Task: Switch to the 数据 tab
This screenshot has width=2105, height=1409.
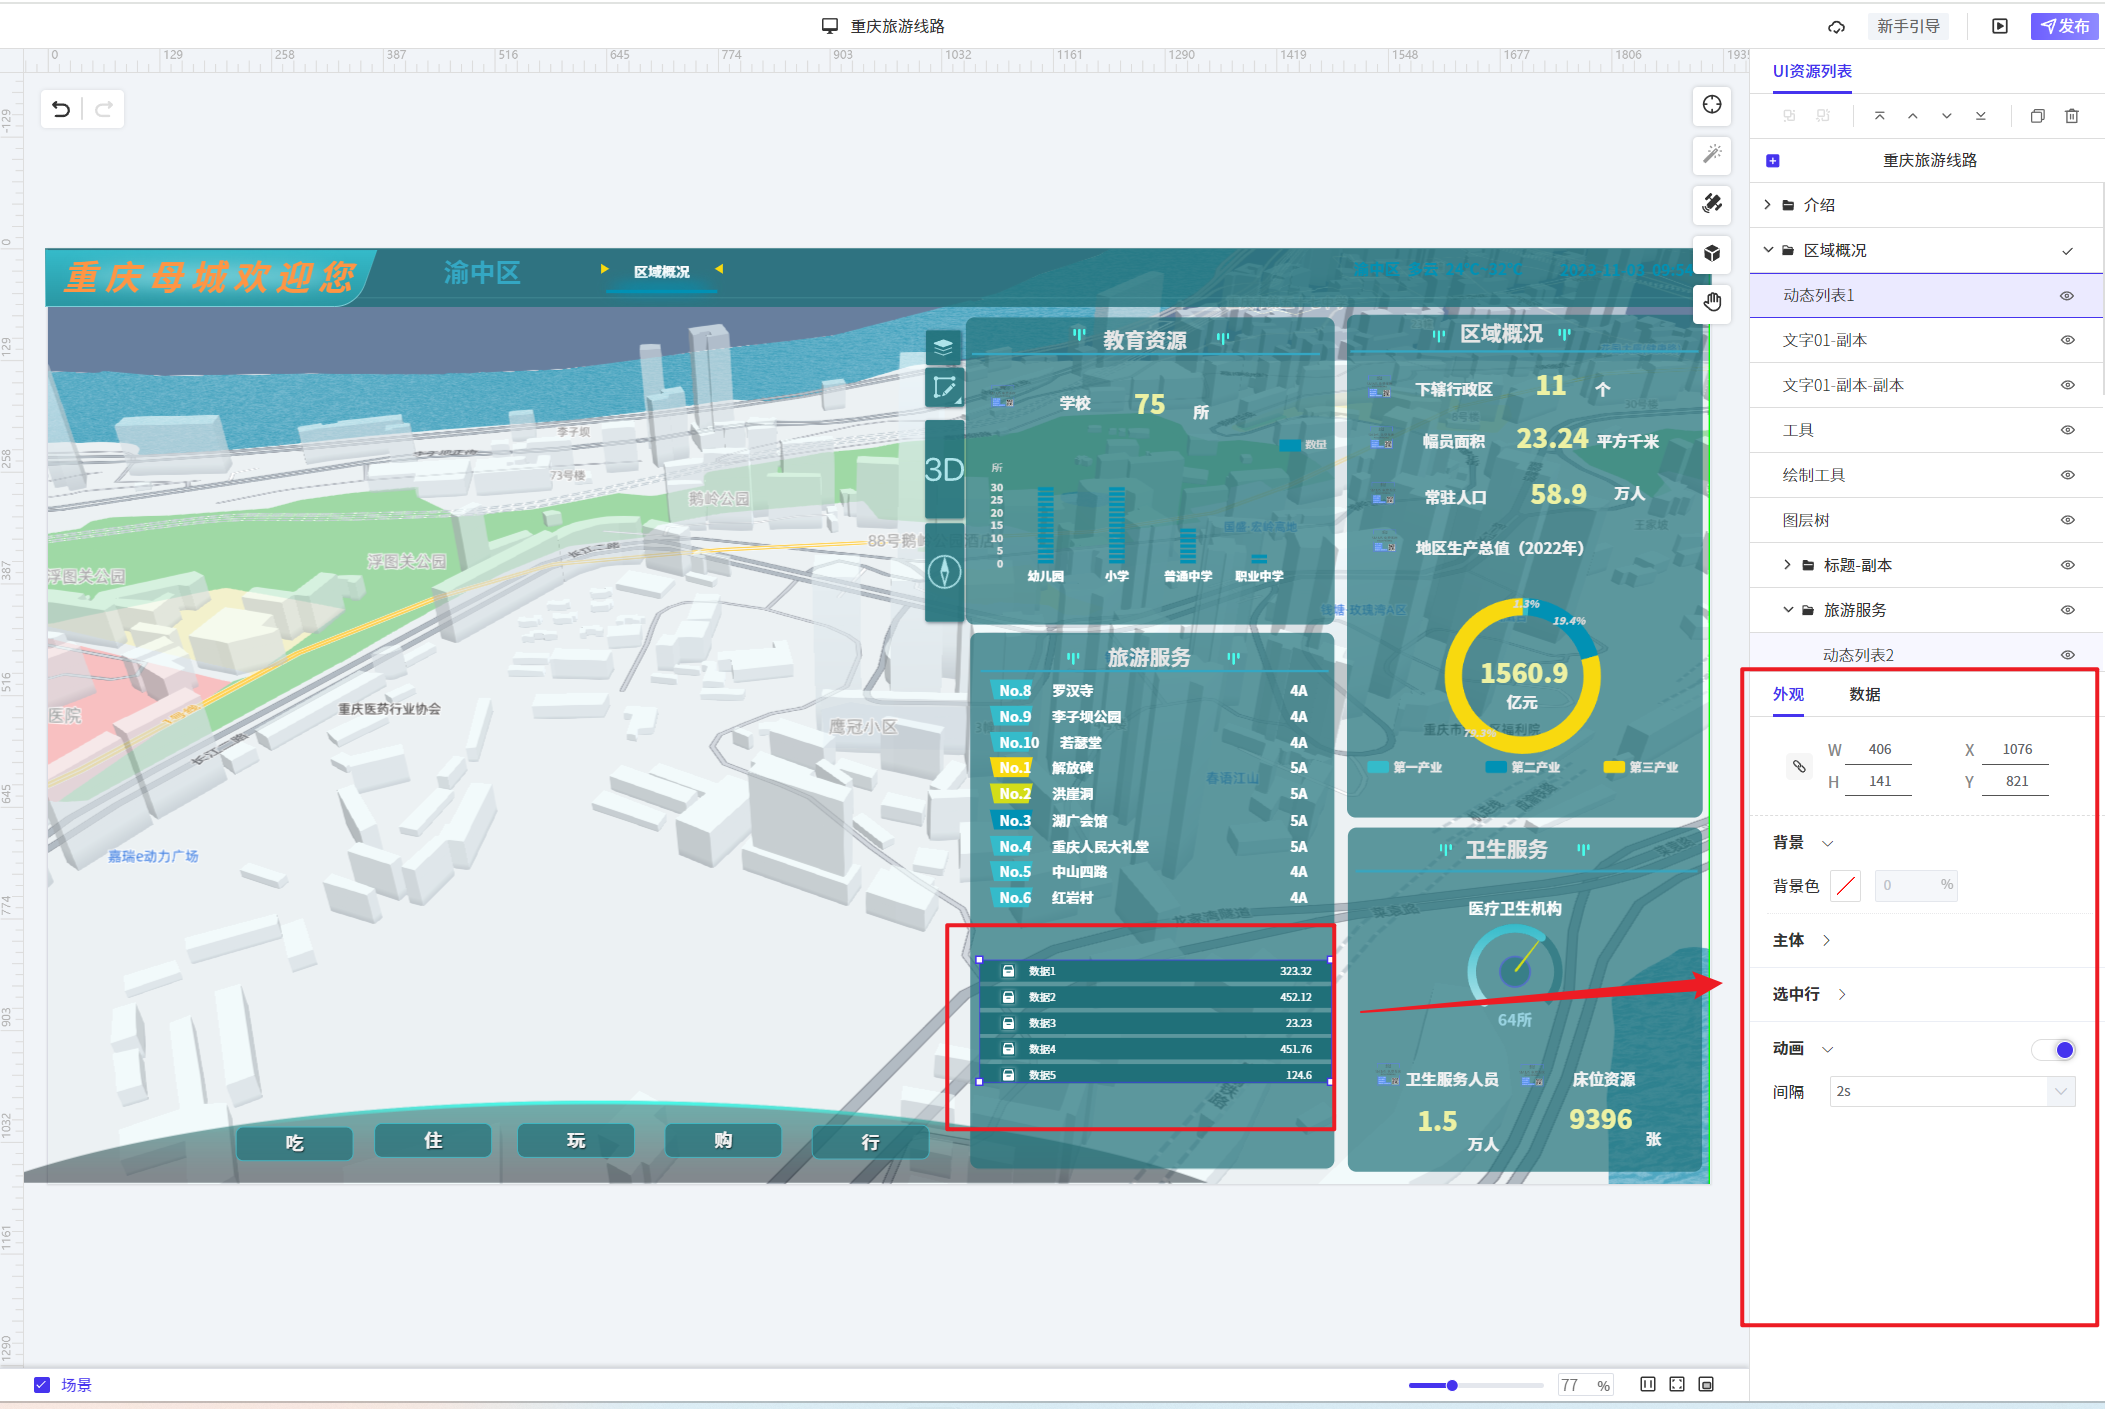Action: pos(1865,695)
